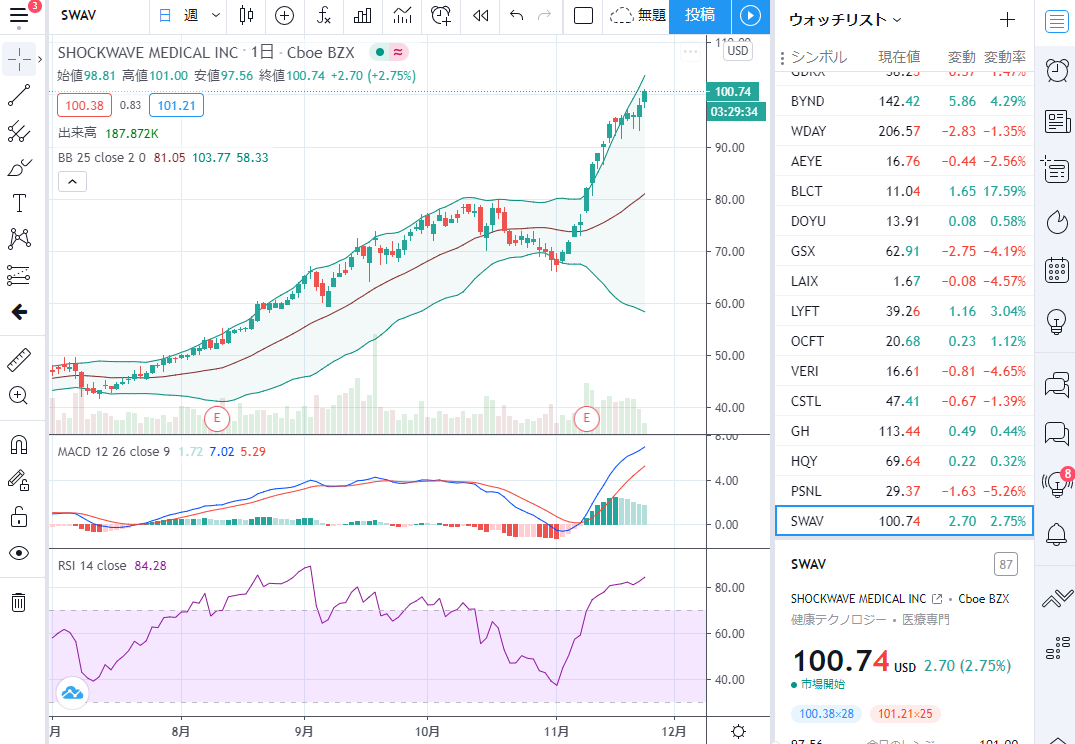
Task: Open ideas lightbulb sidebar icon
Action: point(1056,321)
